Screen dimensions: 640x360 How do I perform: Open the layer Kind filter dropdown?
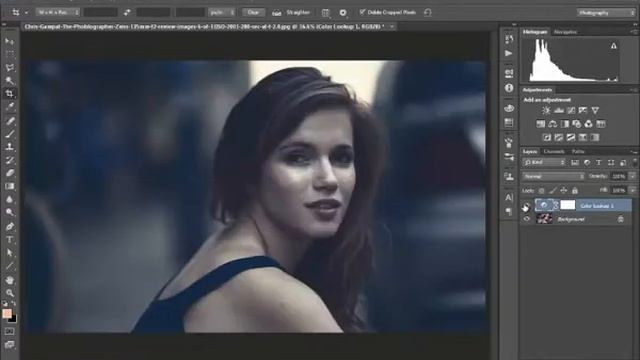pyautogui.click(x=544, y=162)
